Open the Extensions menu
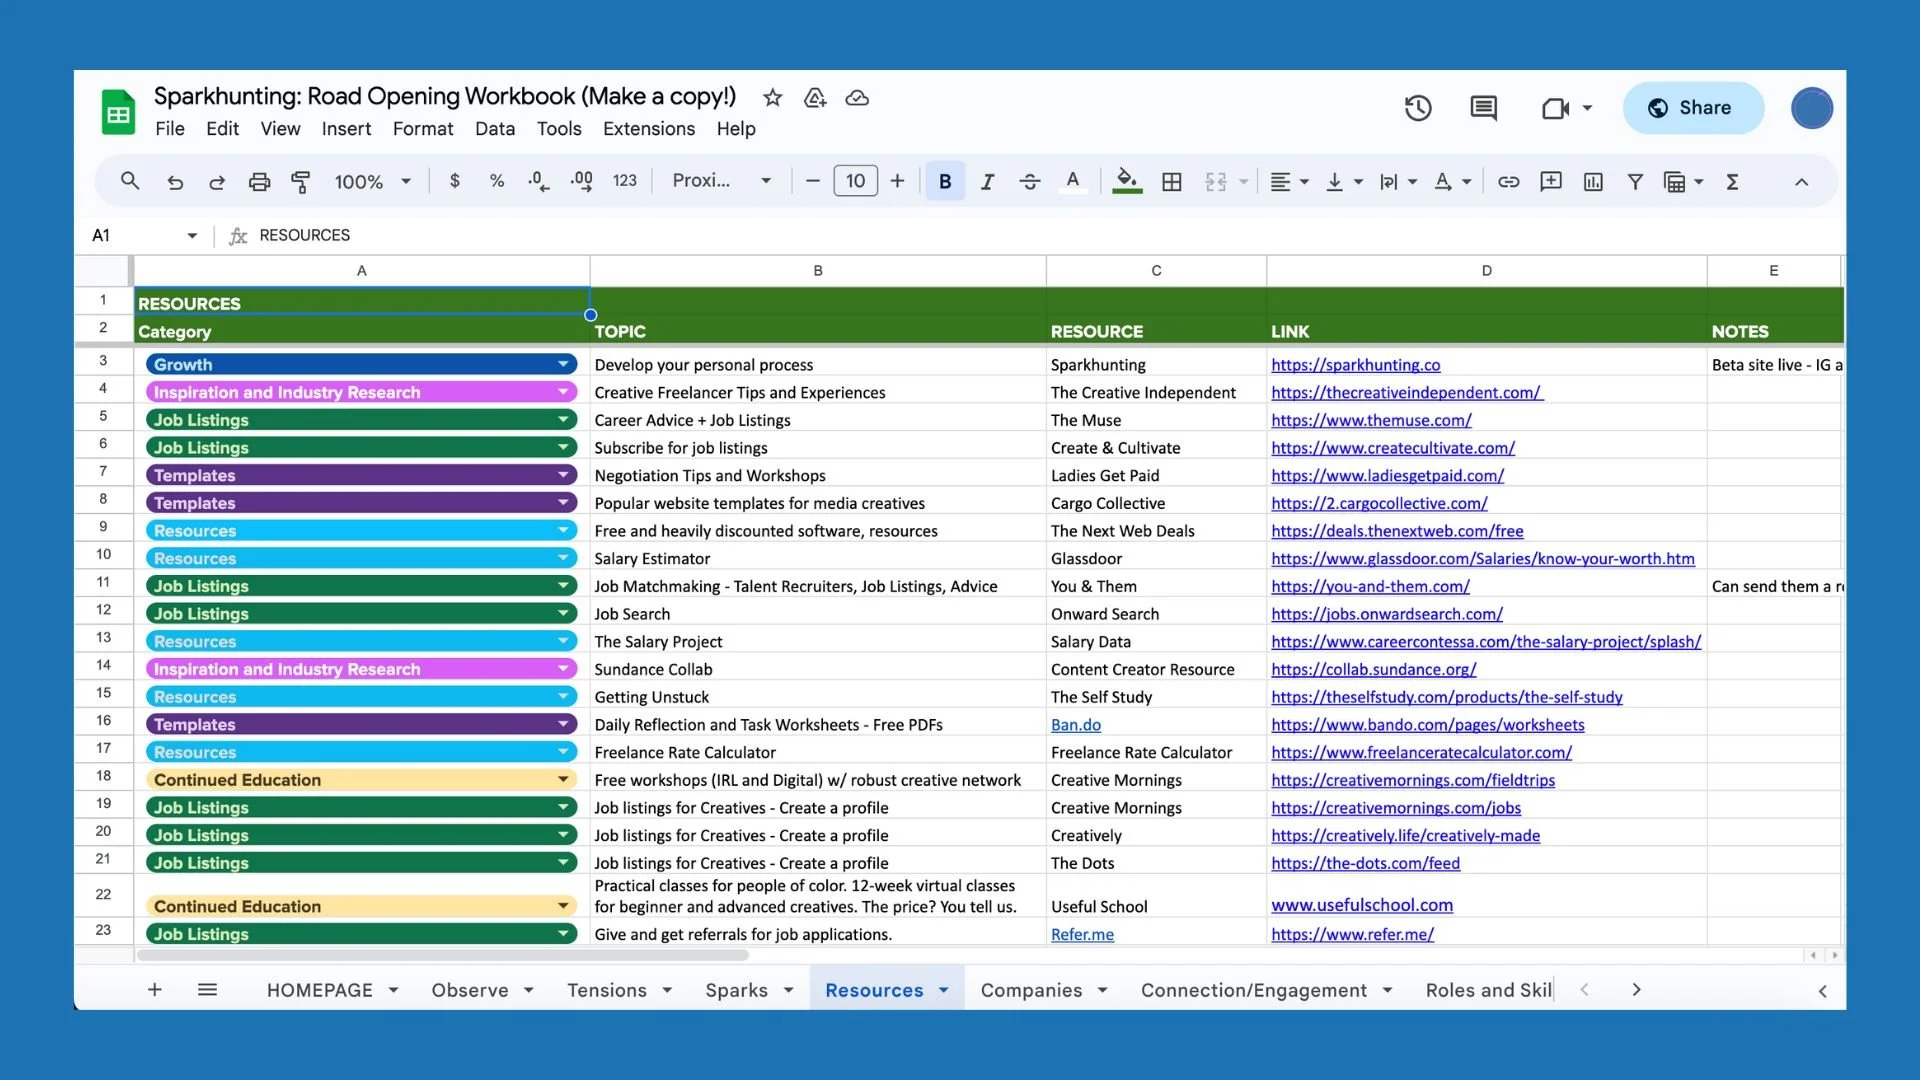 (x=648, y=128)
